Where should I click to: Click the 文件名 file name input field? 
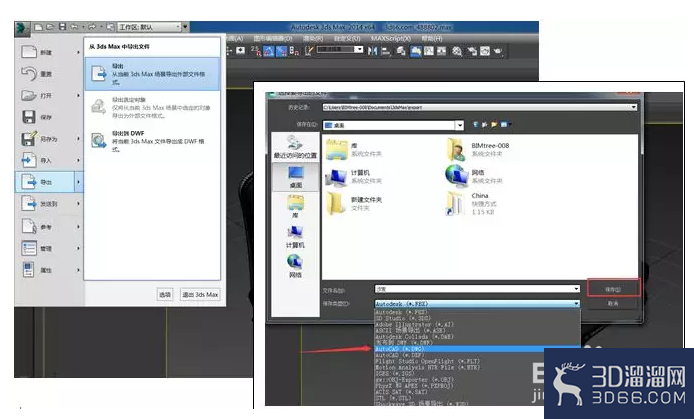tap(477, 289)
